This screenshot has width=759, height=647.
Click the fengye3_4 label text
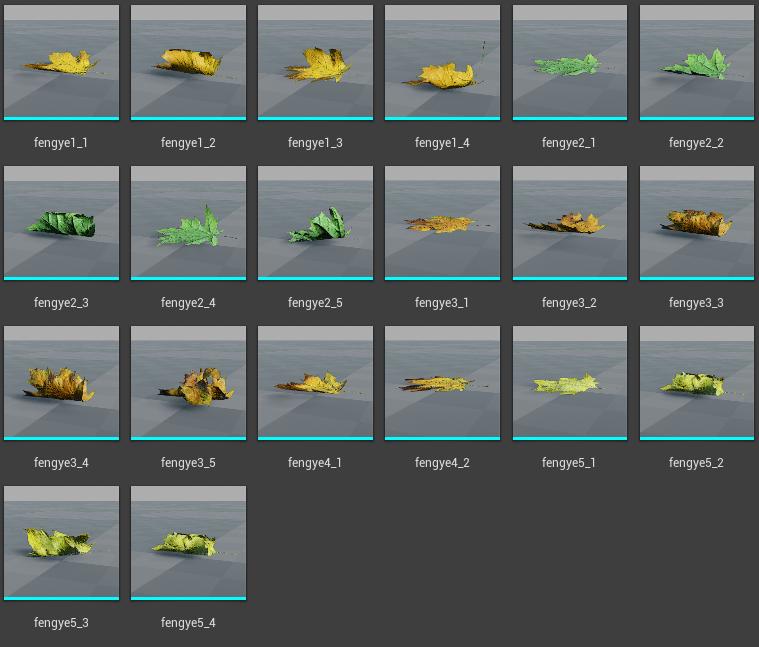point(61,463)
